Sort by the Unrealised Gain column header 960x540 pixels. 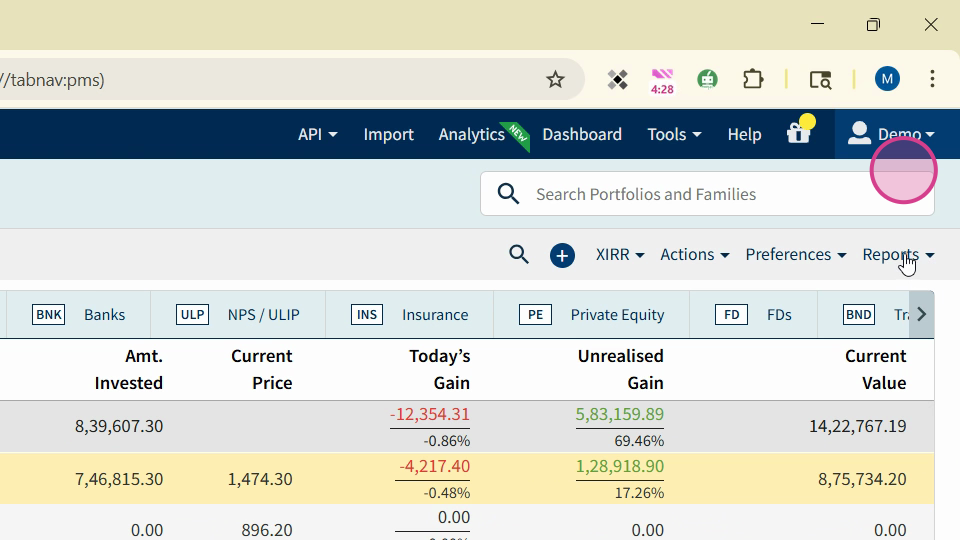click(620, 369)
